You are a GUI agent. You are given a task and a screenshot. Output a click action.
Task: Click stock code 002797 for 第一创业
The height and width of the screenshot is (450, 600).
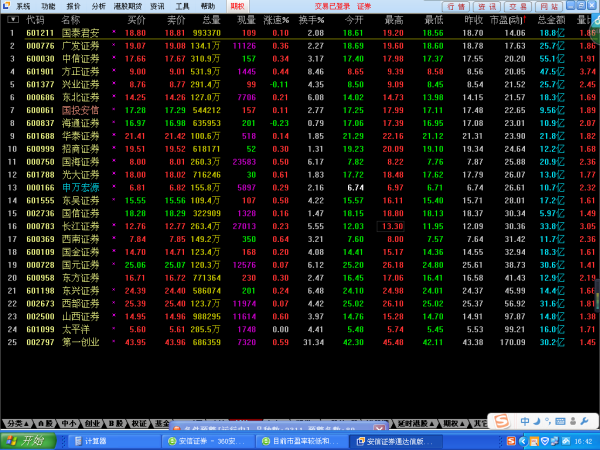point(40,342)
